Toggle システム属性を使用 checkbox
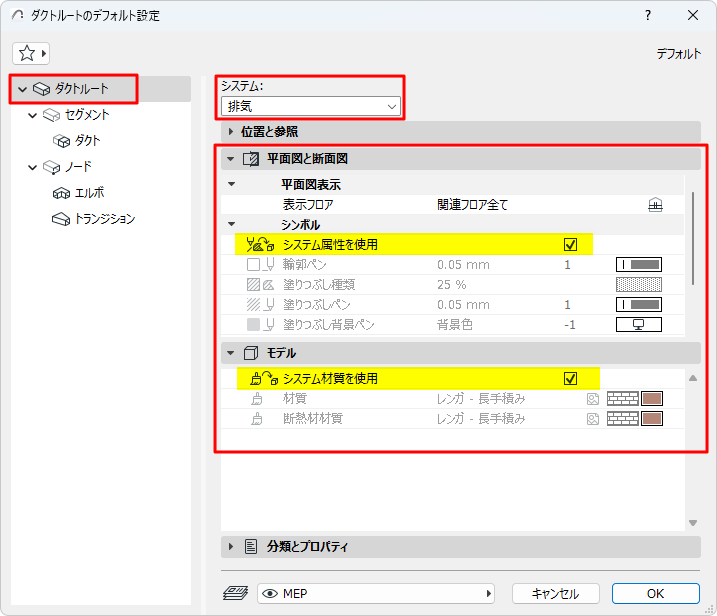This screenshot has height=616, width=717. [x=570, y=245]
